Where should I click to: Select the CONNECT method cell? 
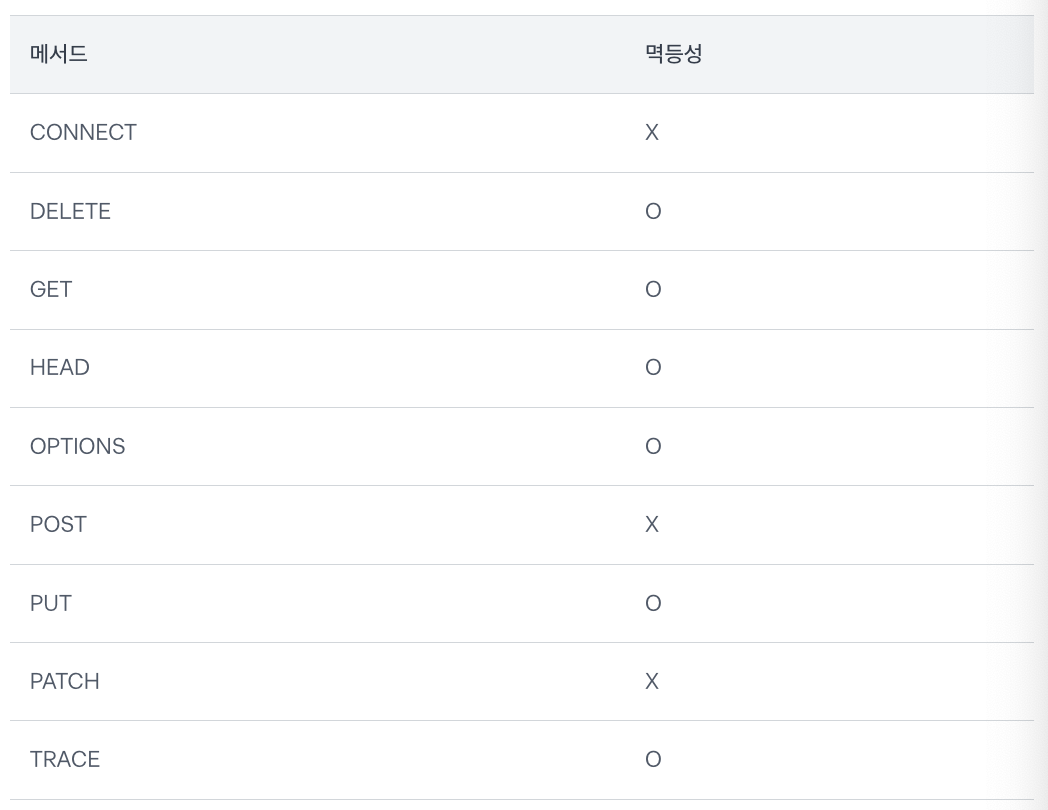point(83,132)
